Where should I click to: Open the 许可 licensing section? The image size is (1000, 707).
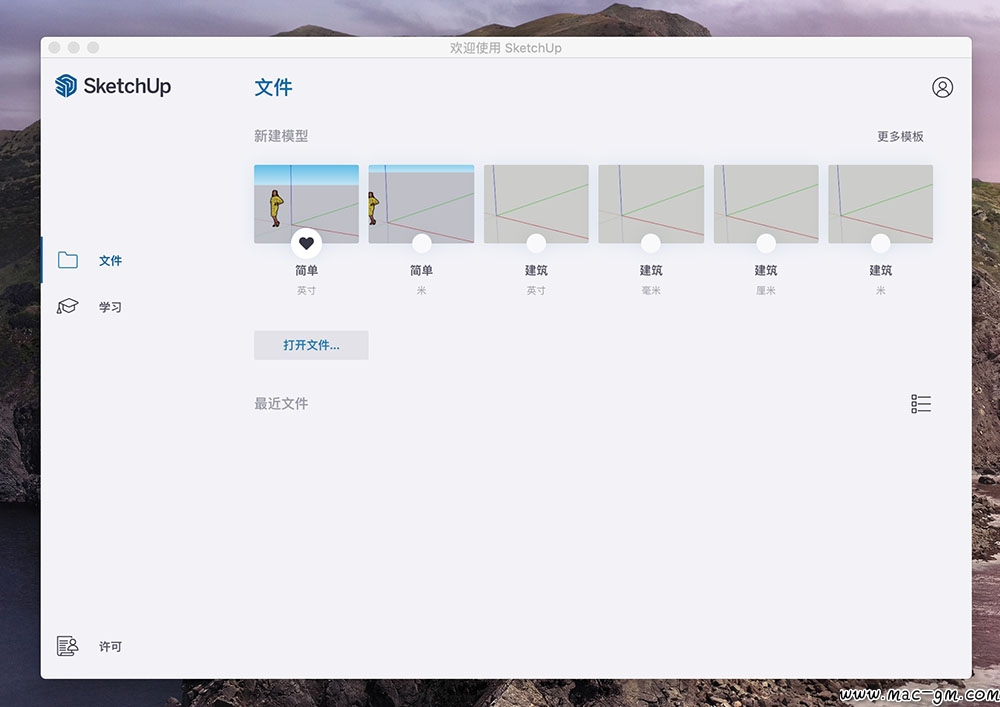(x=110, y=647)
